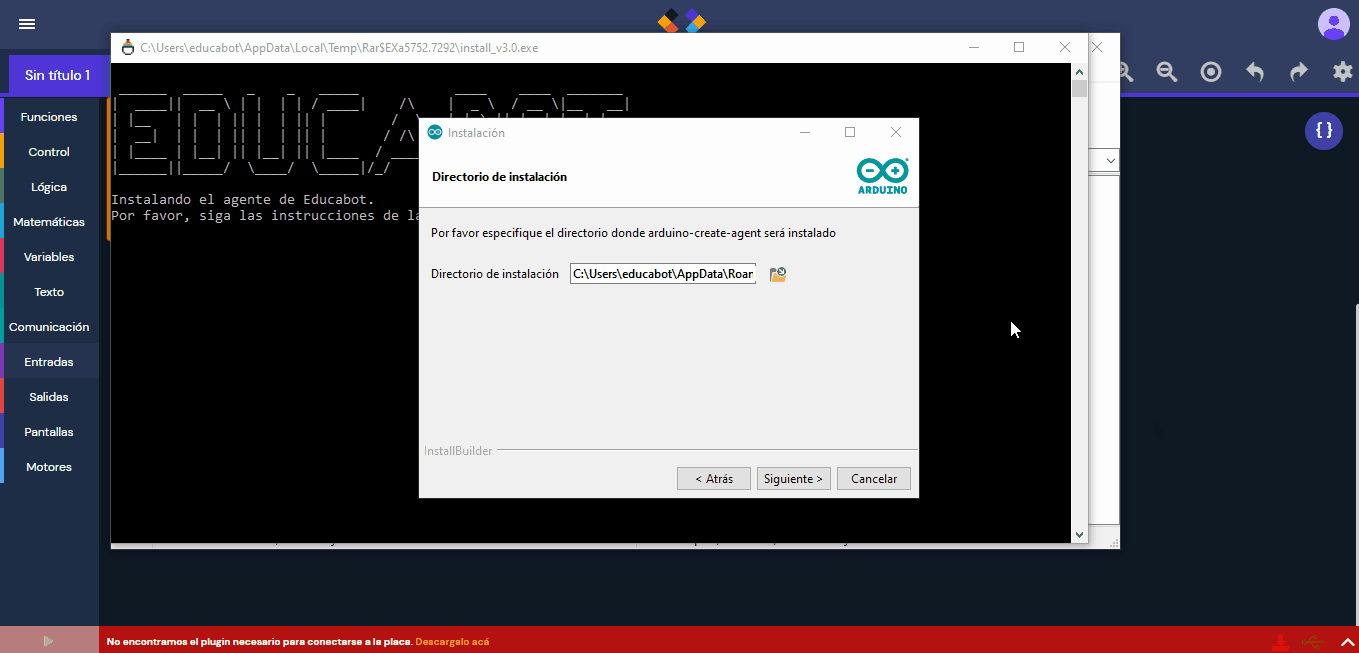Go back with the Atrás button
1359x653 pixels.
714,479
